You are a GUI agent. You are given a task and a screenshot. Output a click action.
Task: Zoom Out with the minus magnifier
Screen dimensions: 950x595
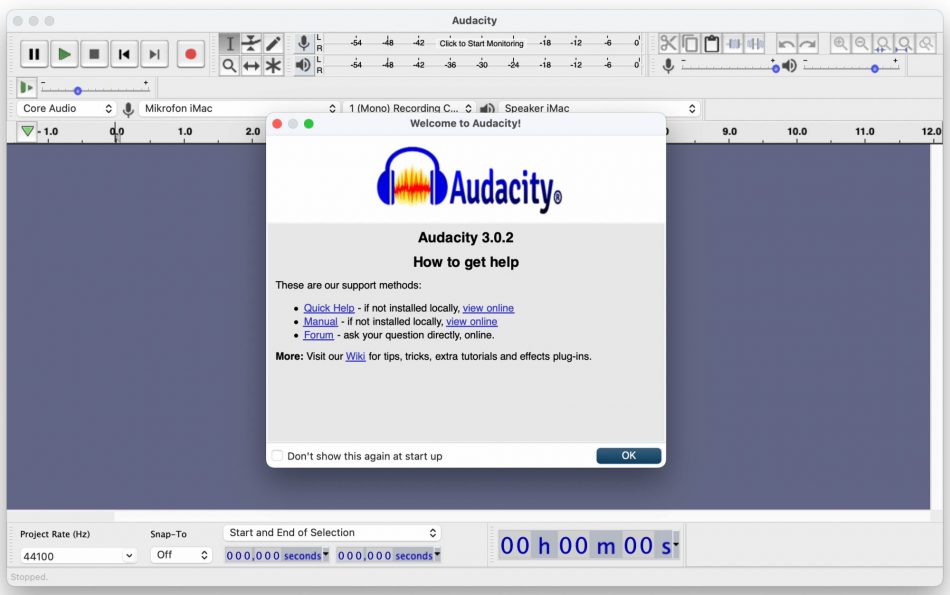(862, 44)
